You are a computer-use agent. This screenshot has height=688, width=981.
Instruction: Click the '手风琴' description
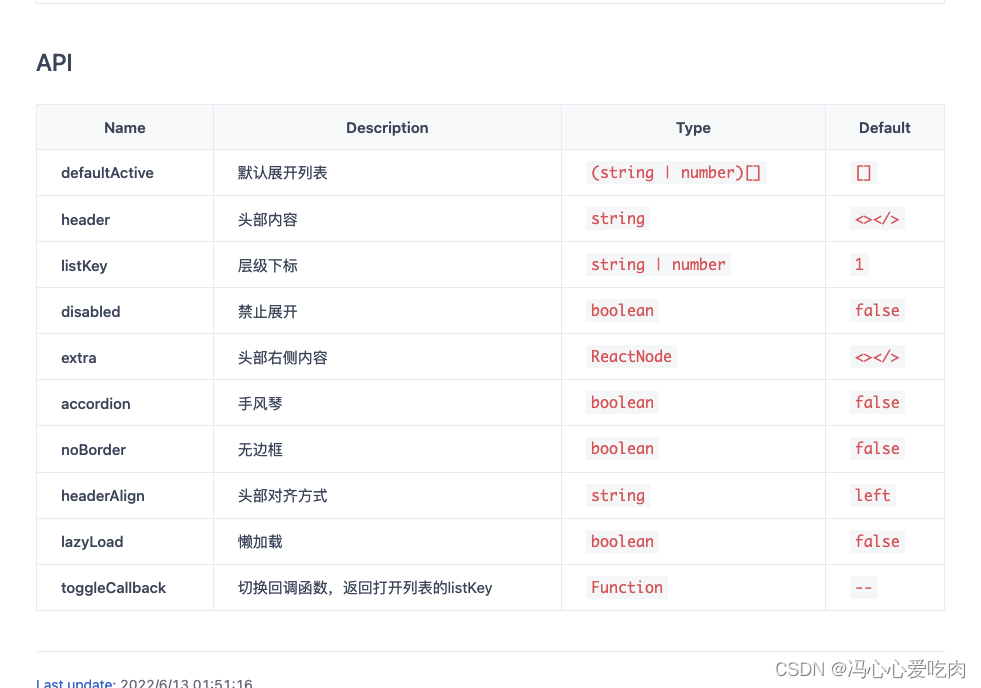[260, 403]
